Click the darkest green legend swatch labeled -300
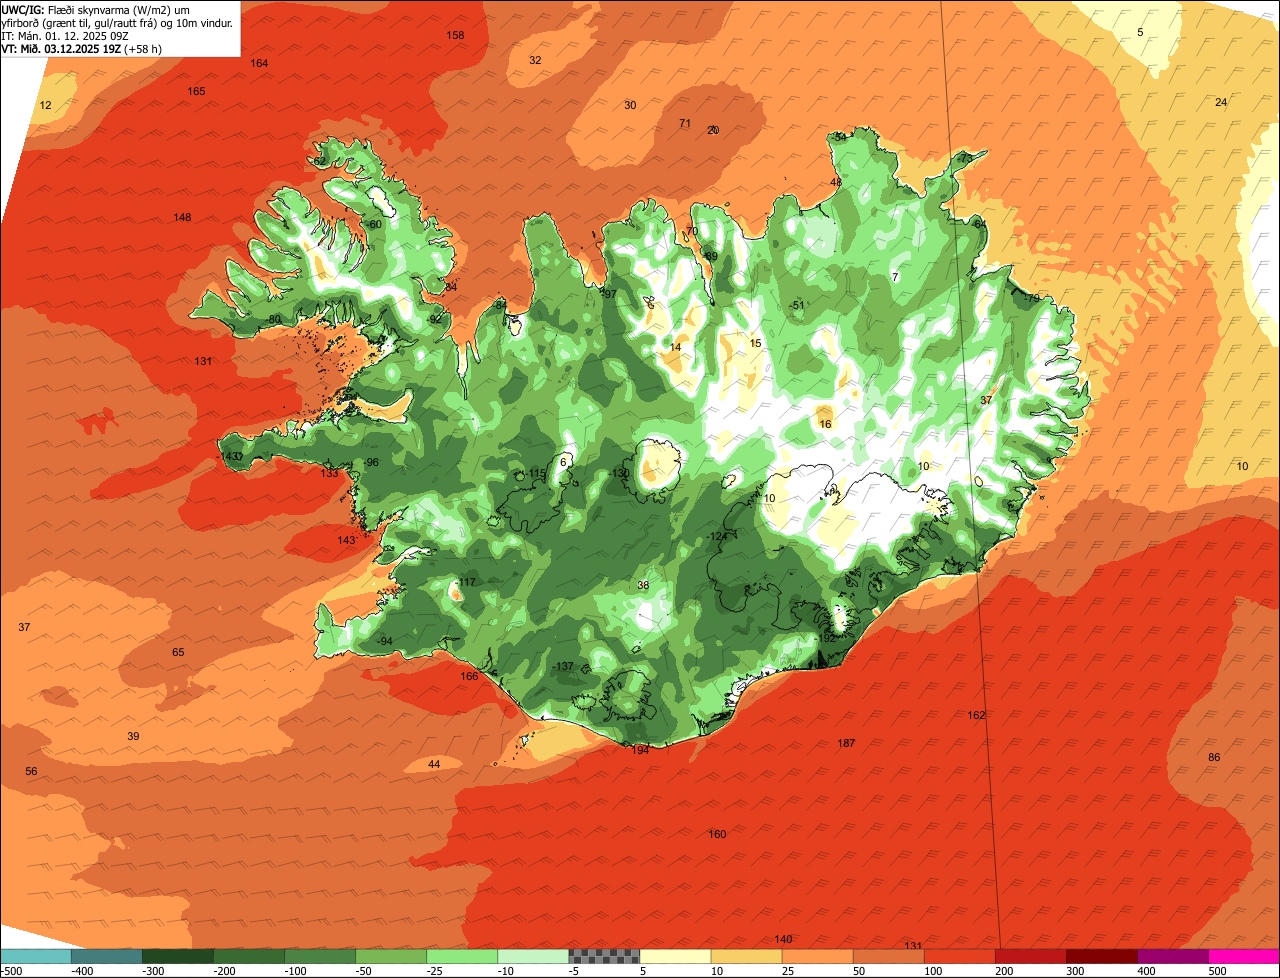1280x978 pixels. (x=177, y=956)
